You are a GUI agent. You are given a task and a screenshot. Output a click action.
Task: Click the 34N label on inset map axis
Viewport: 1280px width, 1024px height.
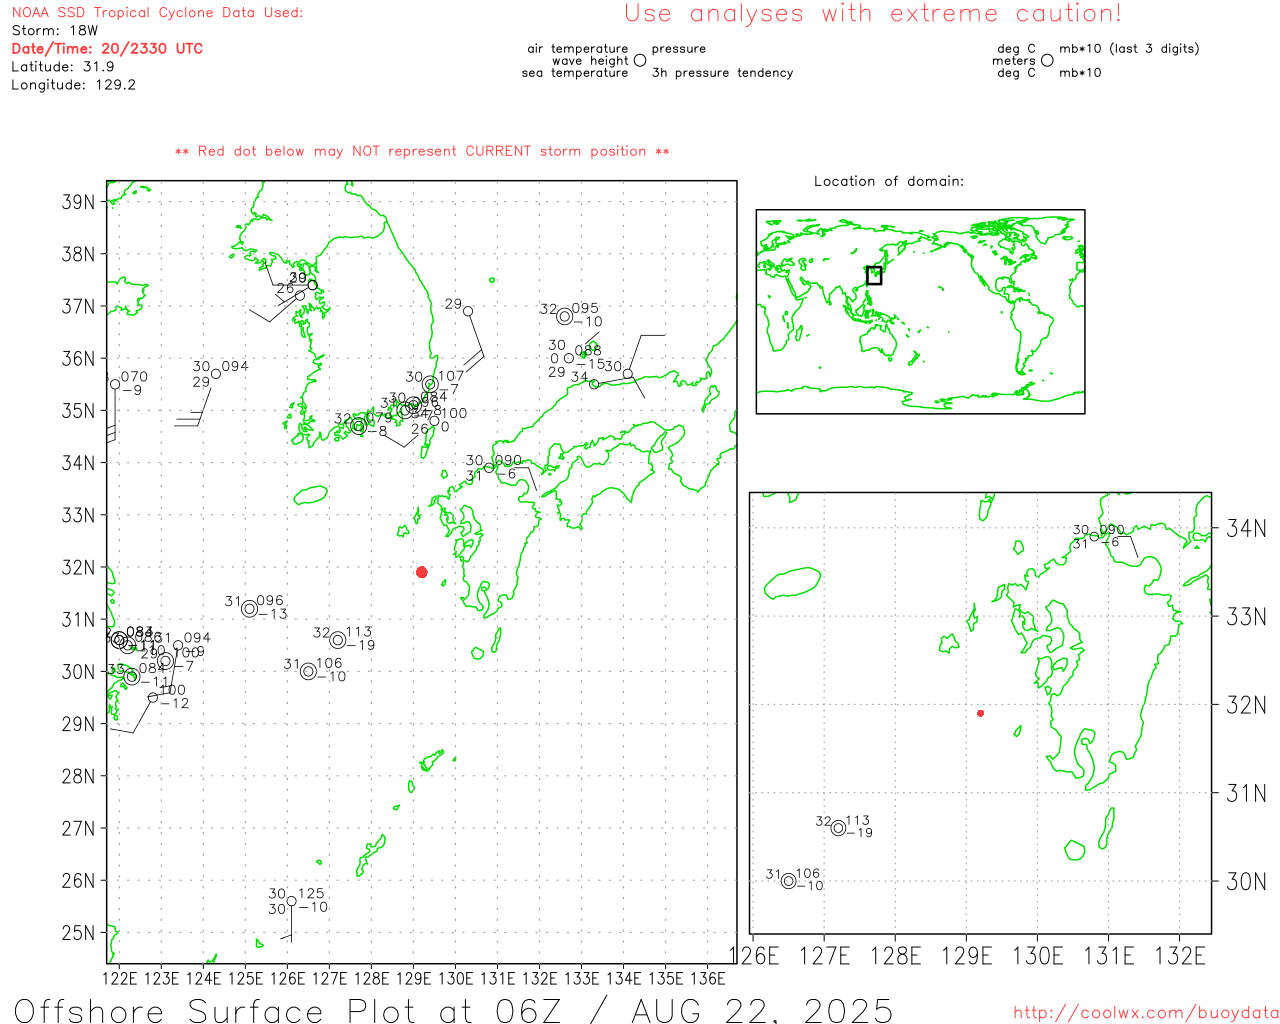click(1246, 528)
